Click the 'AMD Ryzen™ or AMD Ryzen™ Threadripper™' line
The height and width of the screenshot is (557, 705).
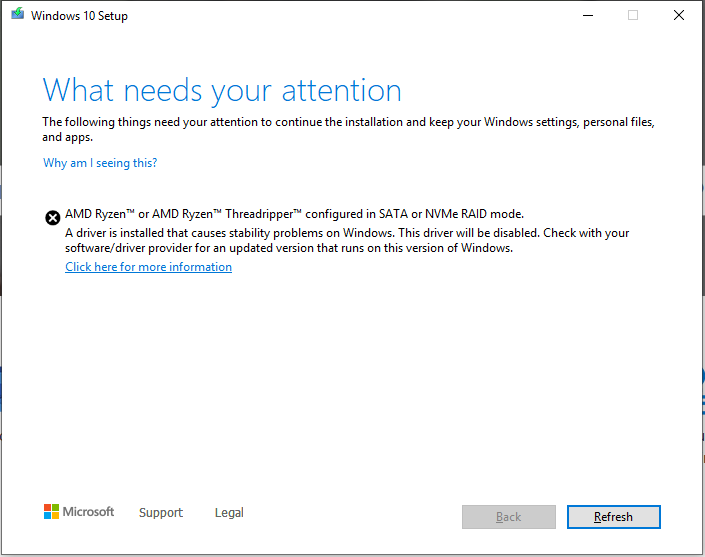(x=294, y=214)
